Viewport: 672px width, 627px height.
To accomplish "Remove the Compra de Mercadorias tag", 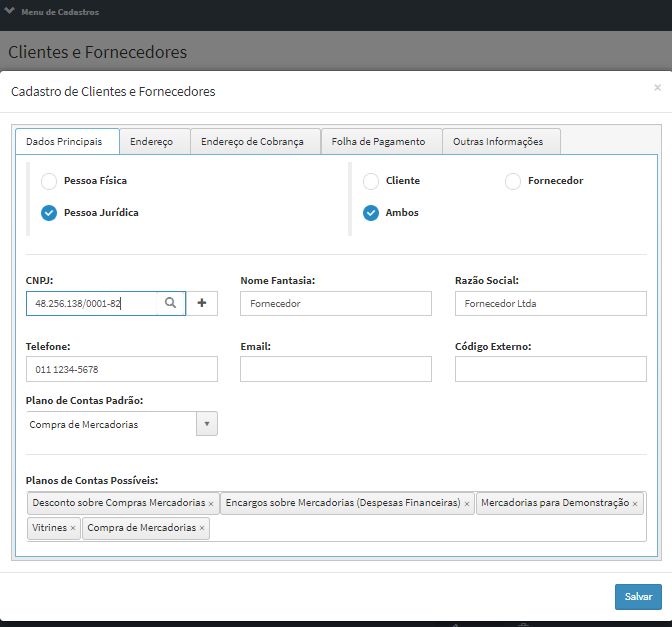I will [x=202, y=528].
